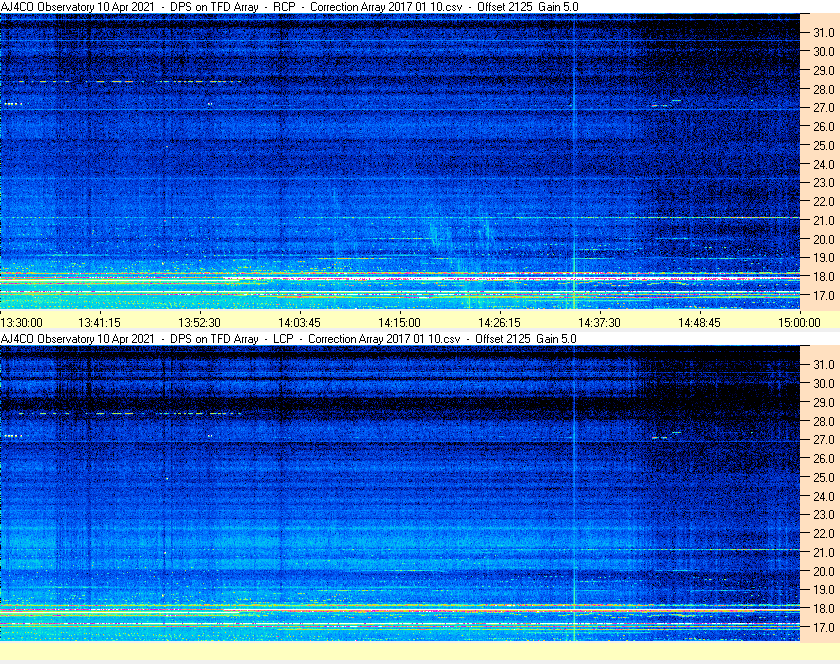Image resolution: width=840 pixels, height=664 pixels.
Task: Click the 19.0 frequency label in RCP panel
Action: [x=824, y=258]
